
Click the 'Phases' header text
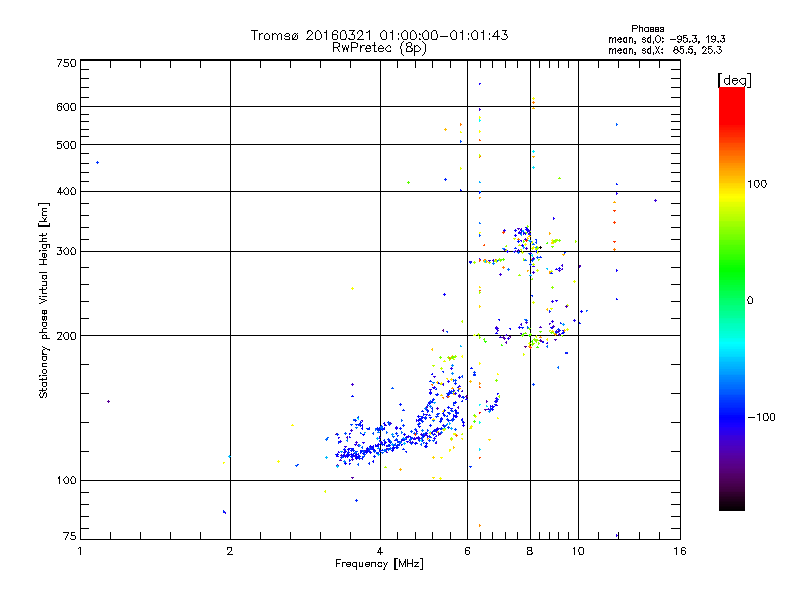647,29
